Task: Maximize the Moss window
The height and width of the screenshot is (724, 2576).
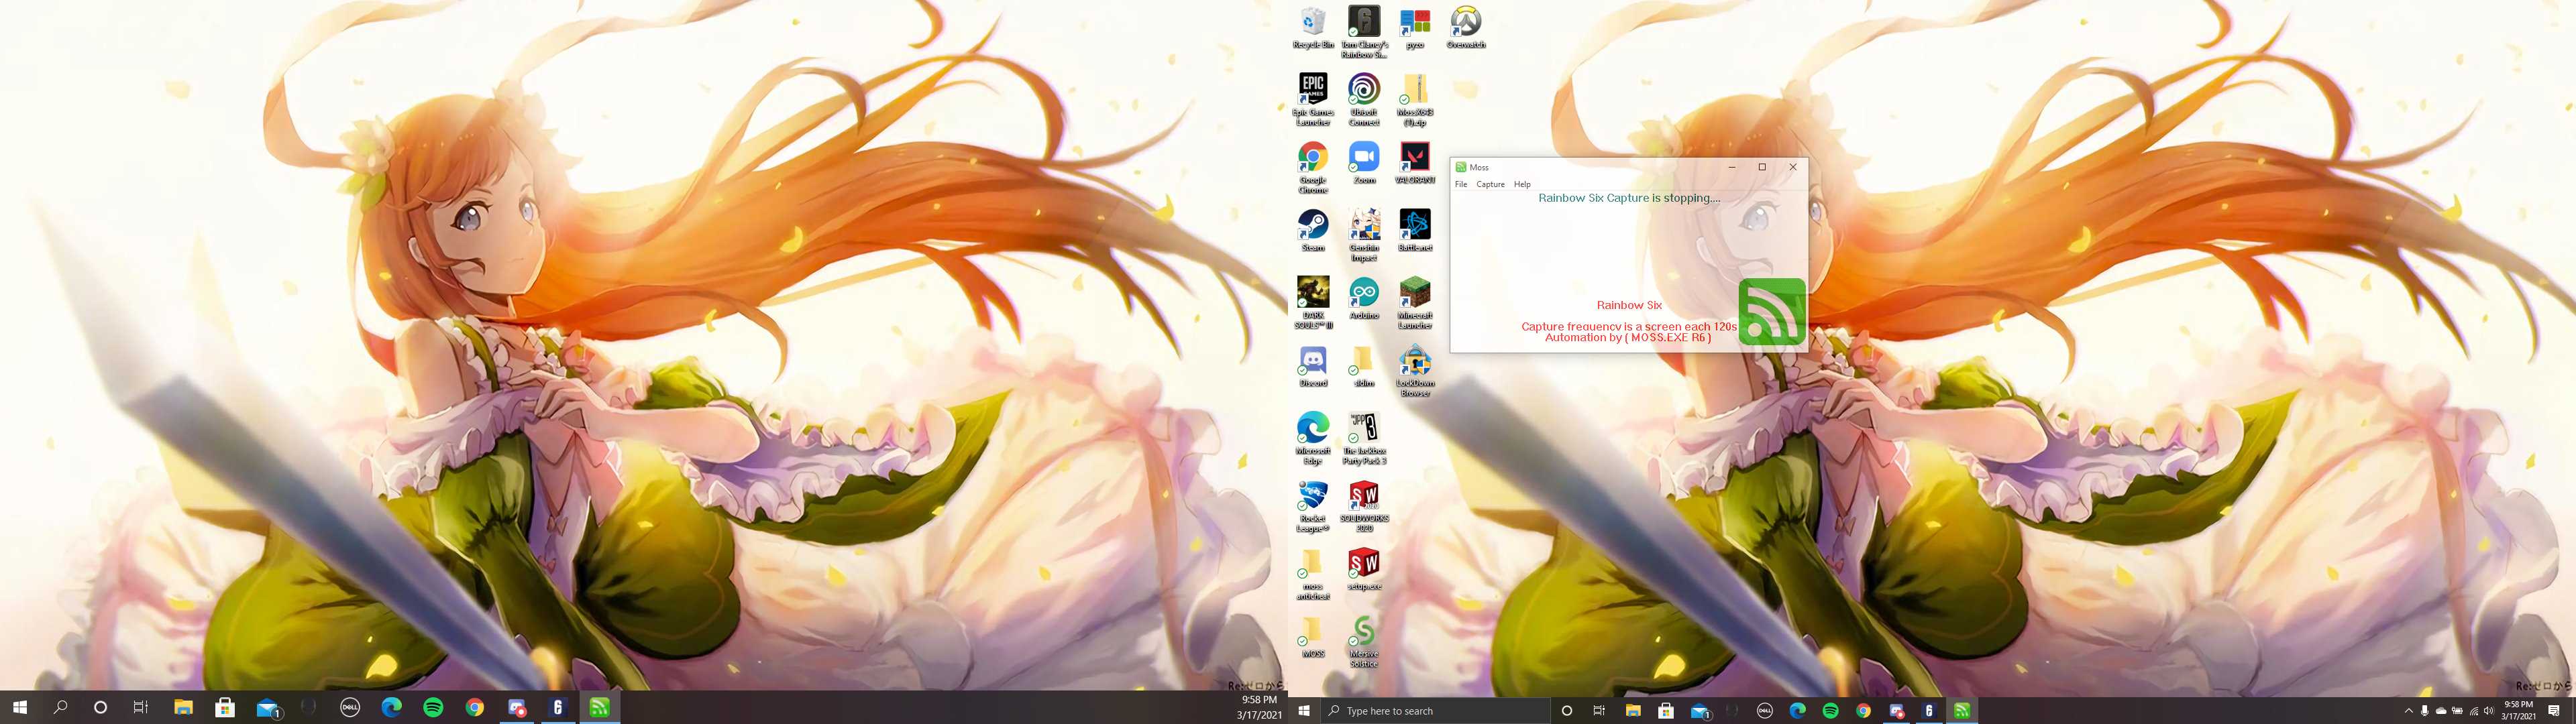Action: click(x=1762, y=167)
